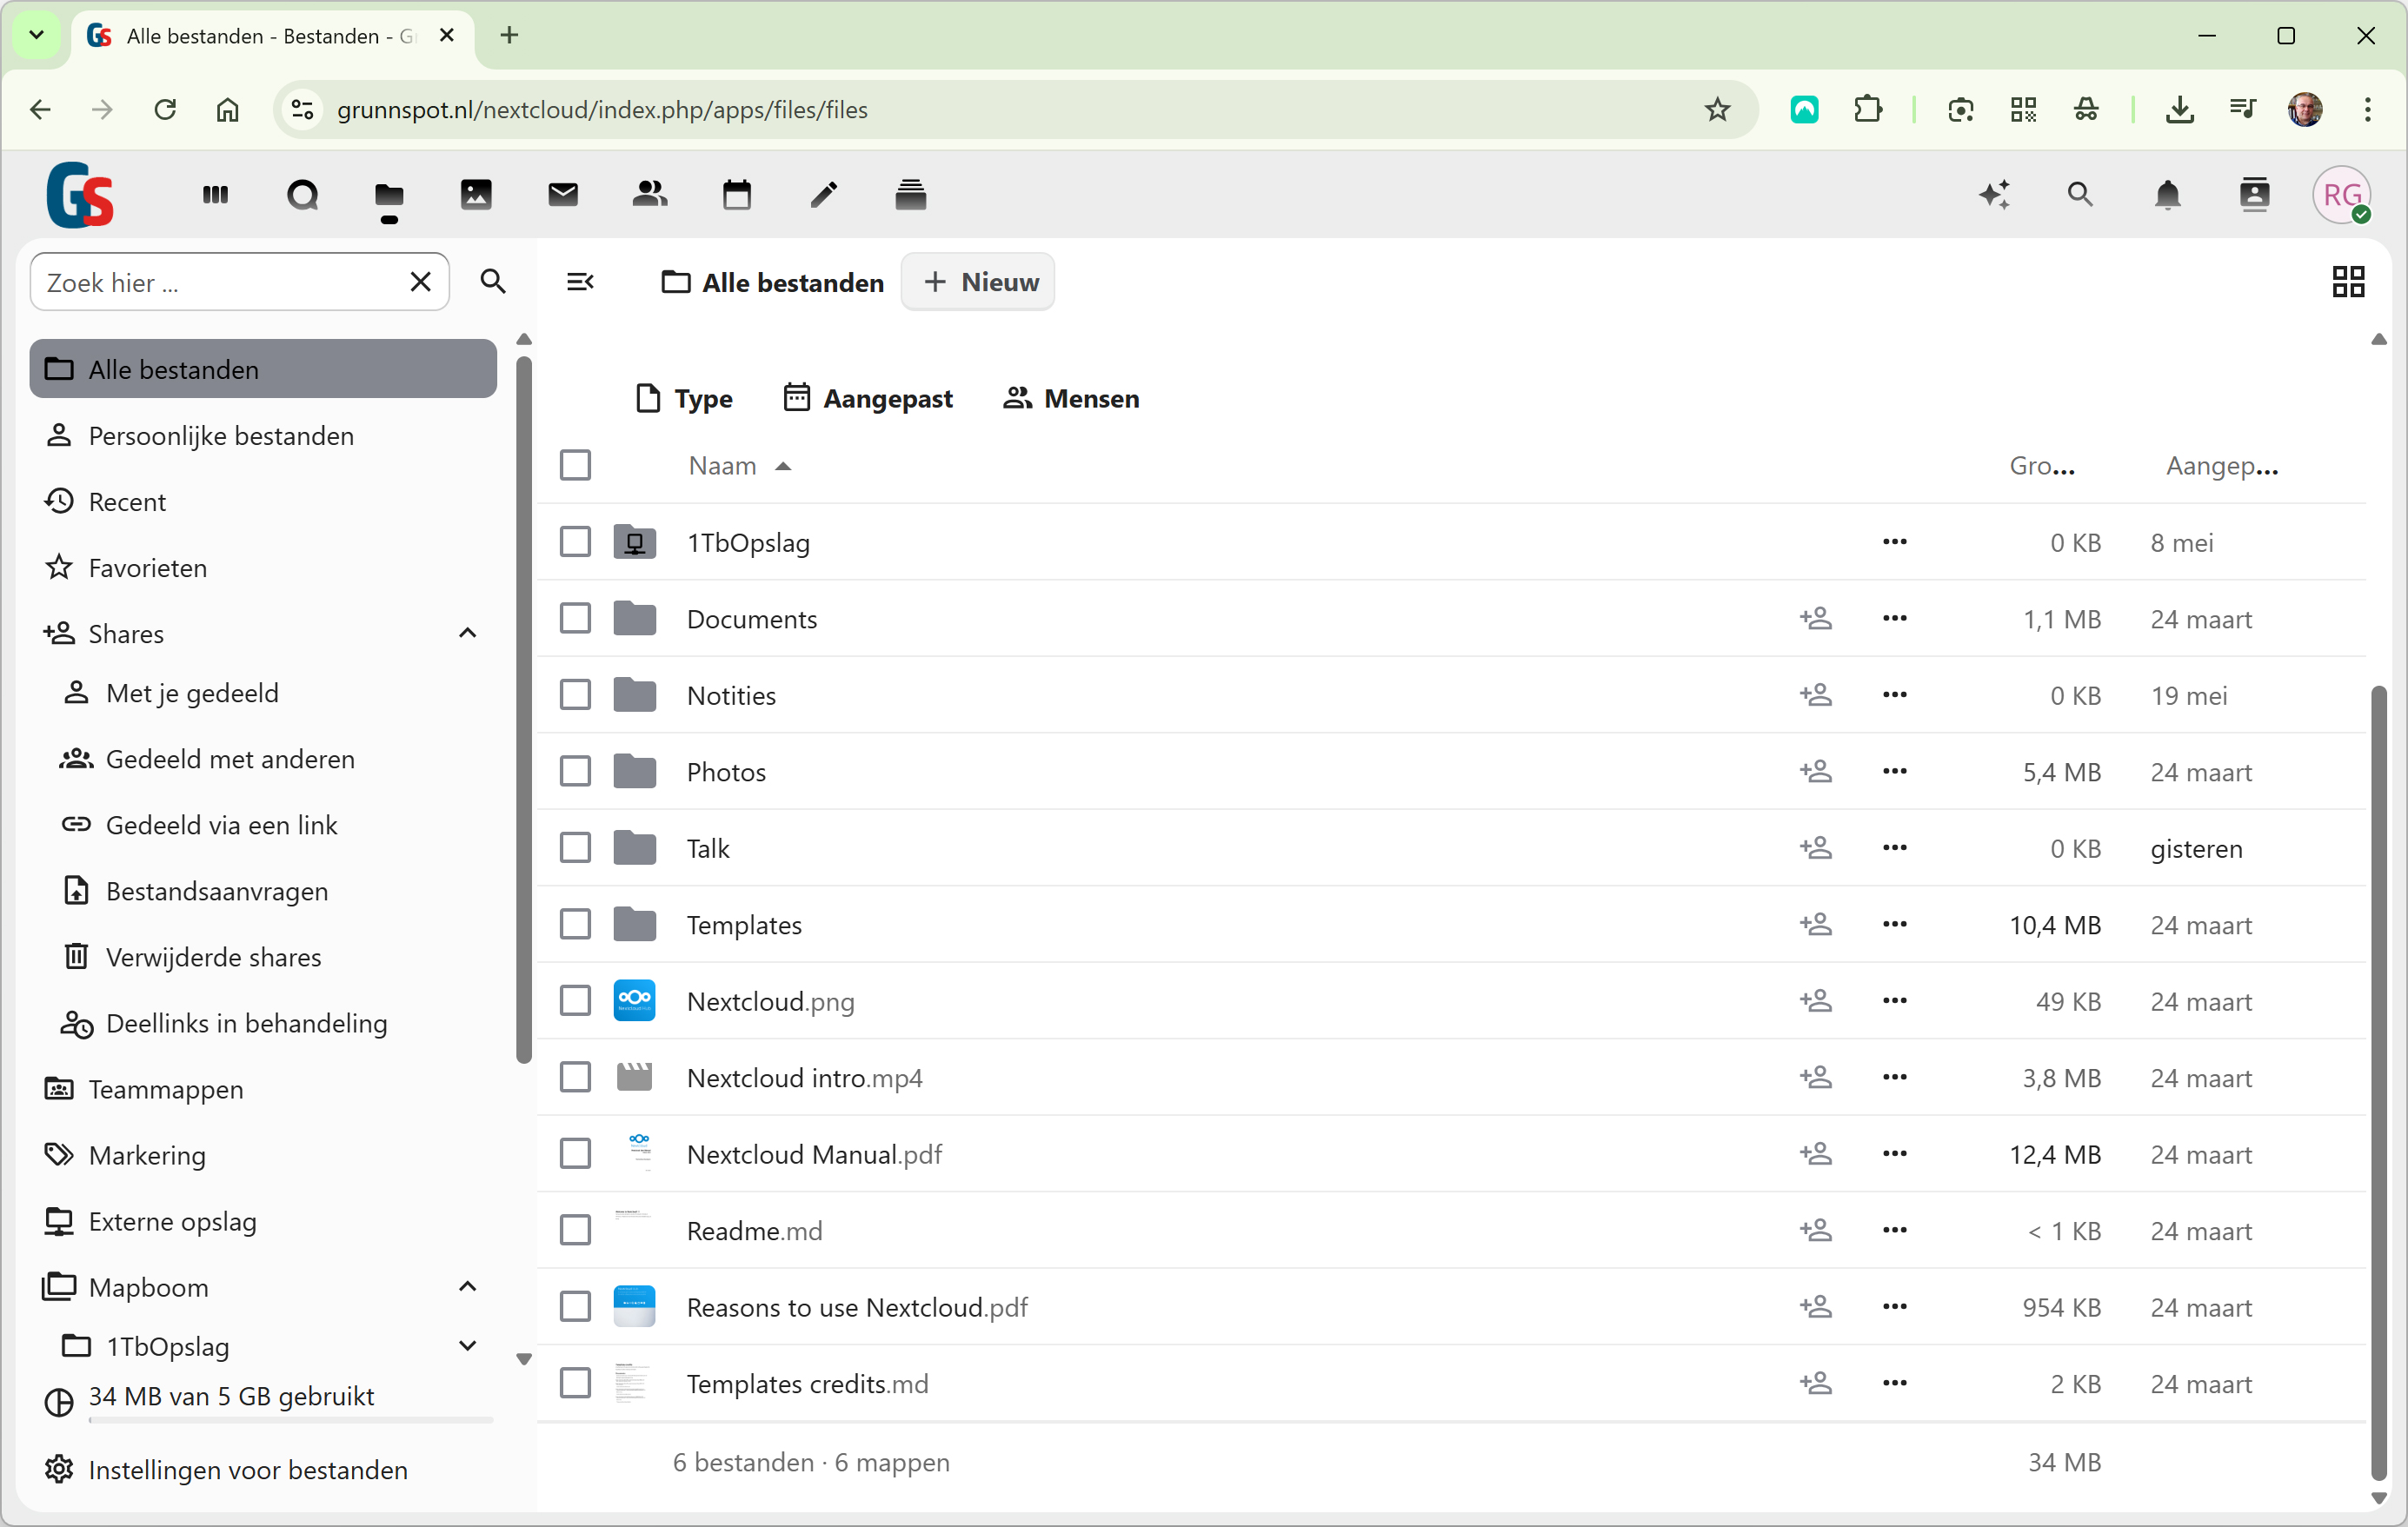The height and width of the screenshot is (1527, 2408).
Task: Open Instellingen voor bestanden
Action: click(x=247, y=1470)
